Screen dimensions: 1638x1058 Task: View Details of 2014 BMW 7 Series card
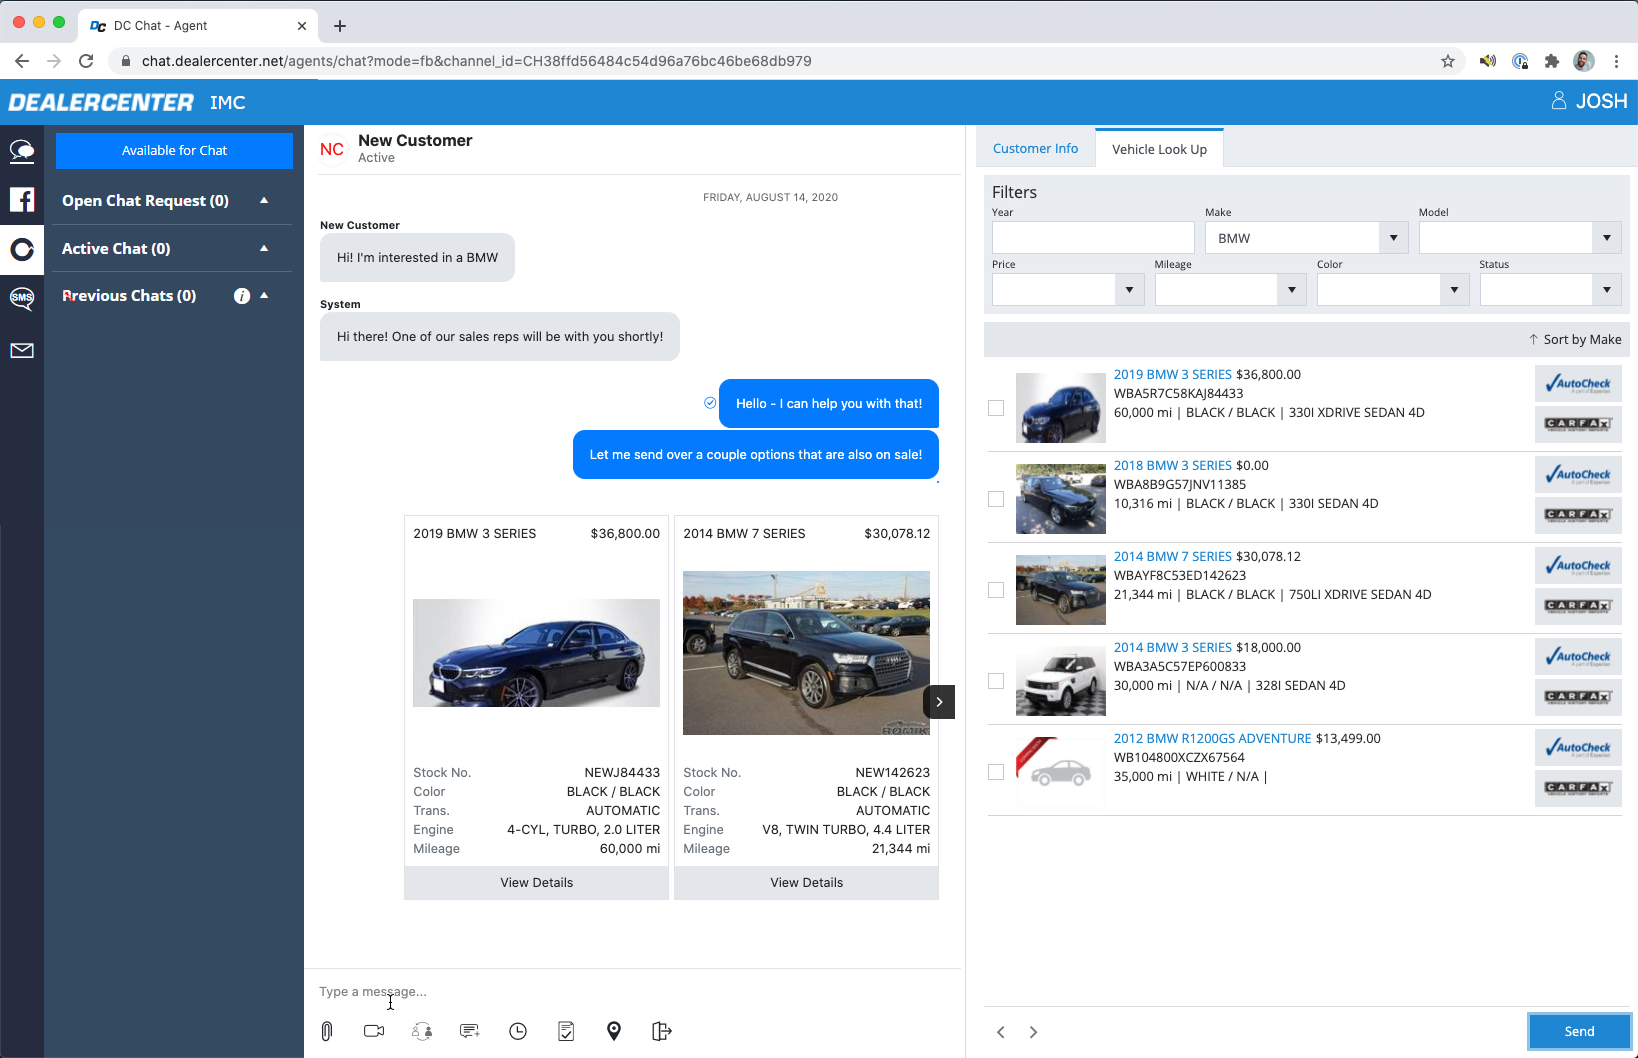[806, 883]
